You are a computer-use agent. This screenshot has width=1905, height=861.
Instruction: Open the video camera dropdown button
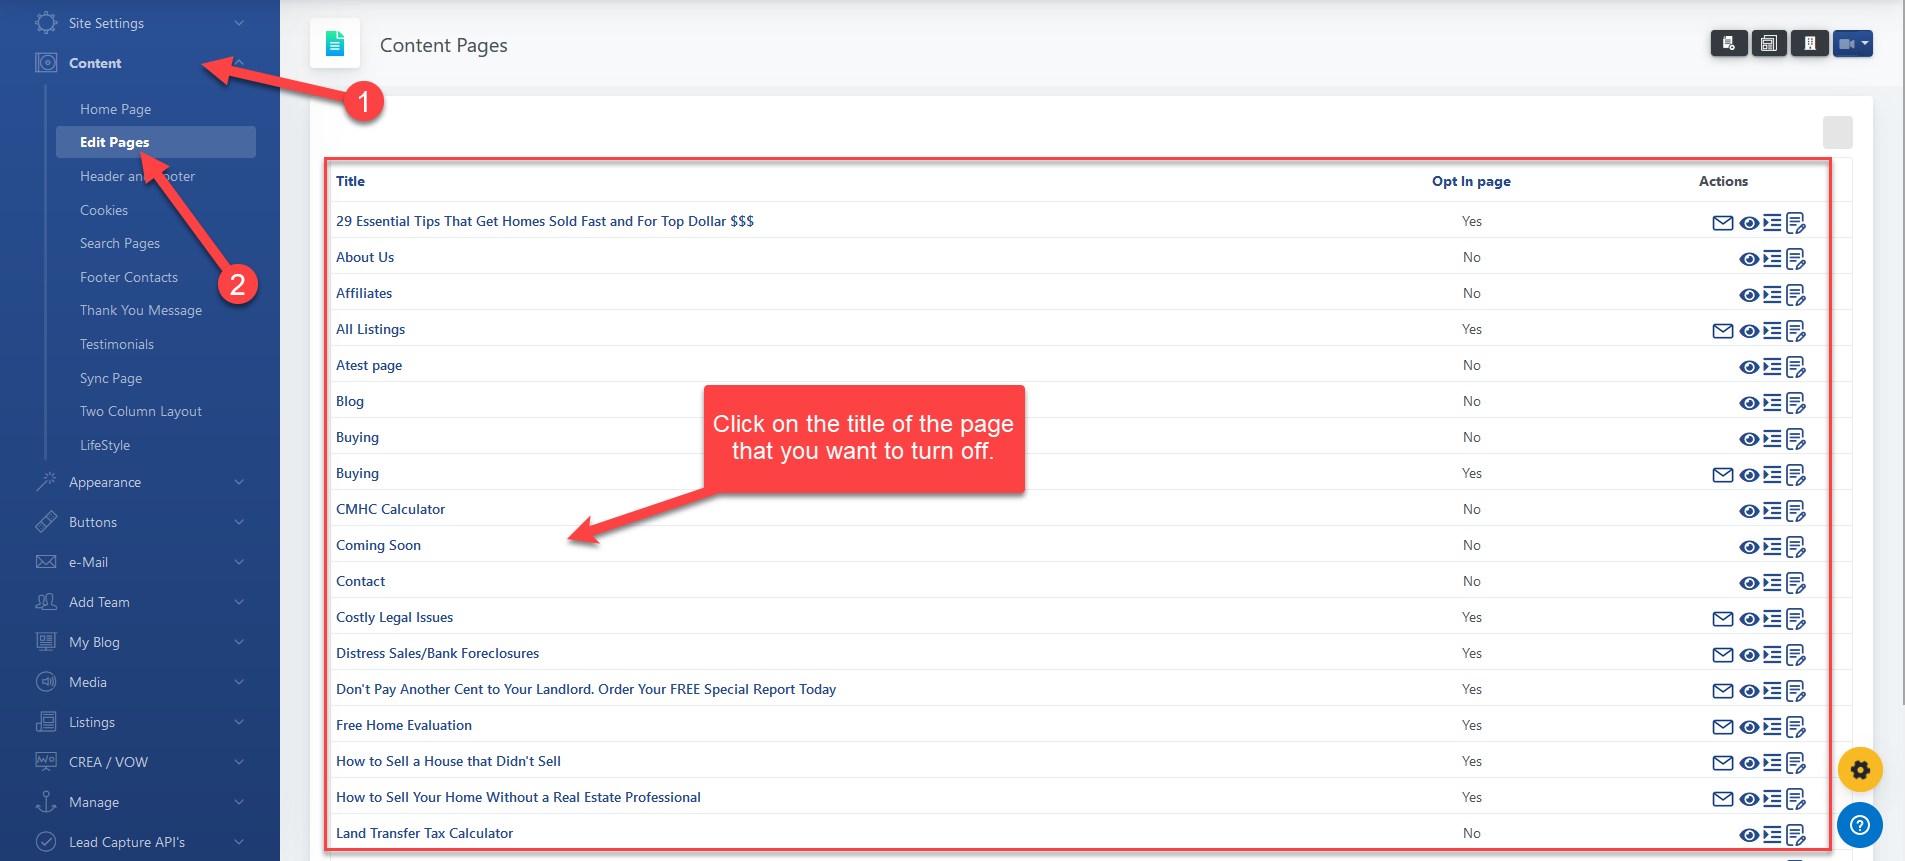(1852, 44)
